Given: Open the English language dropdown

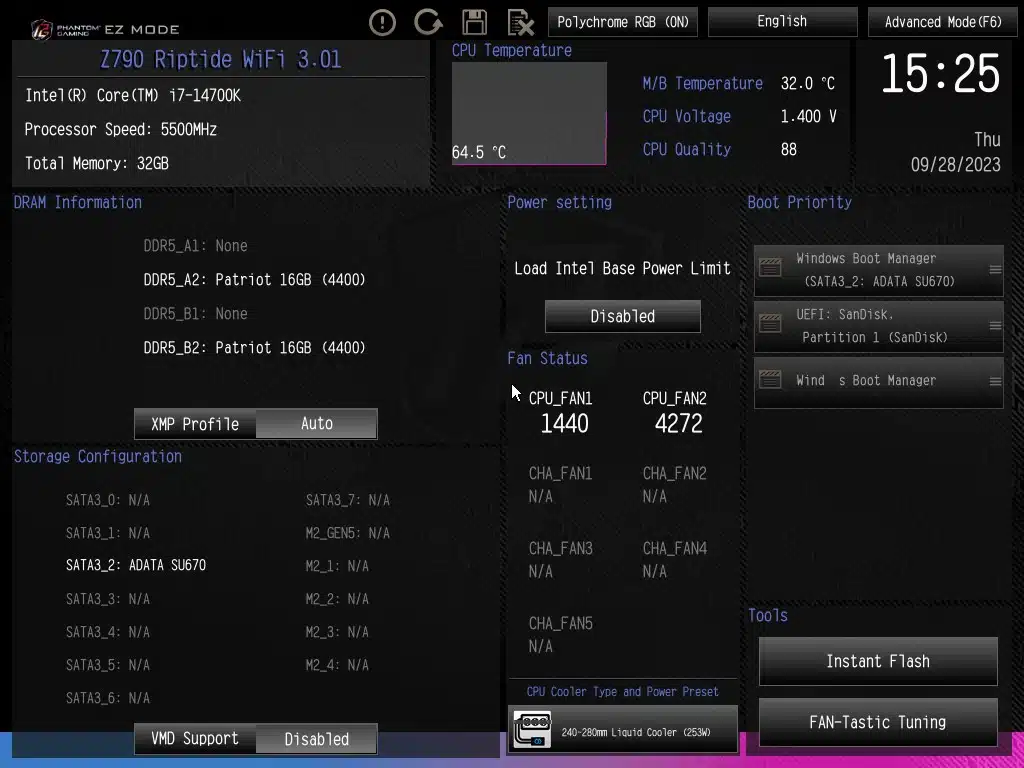Looking at the screenshot, I should (x=782, y=22).
